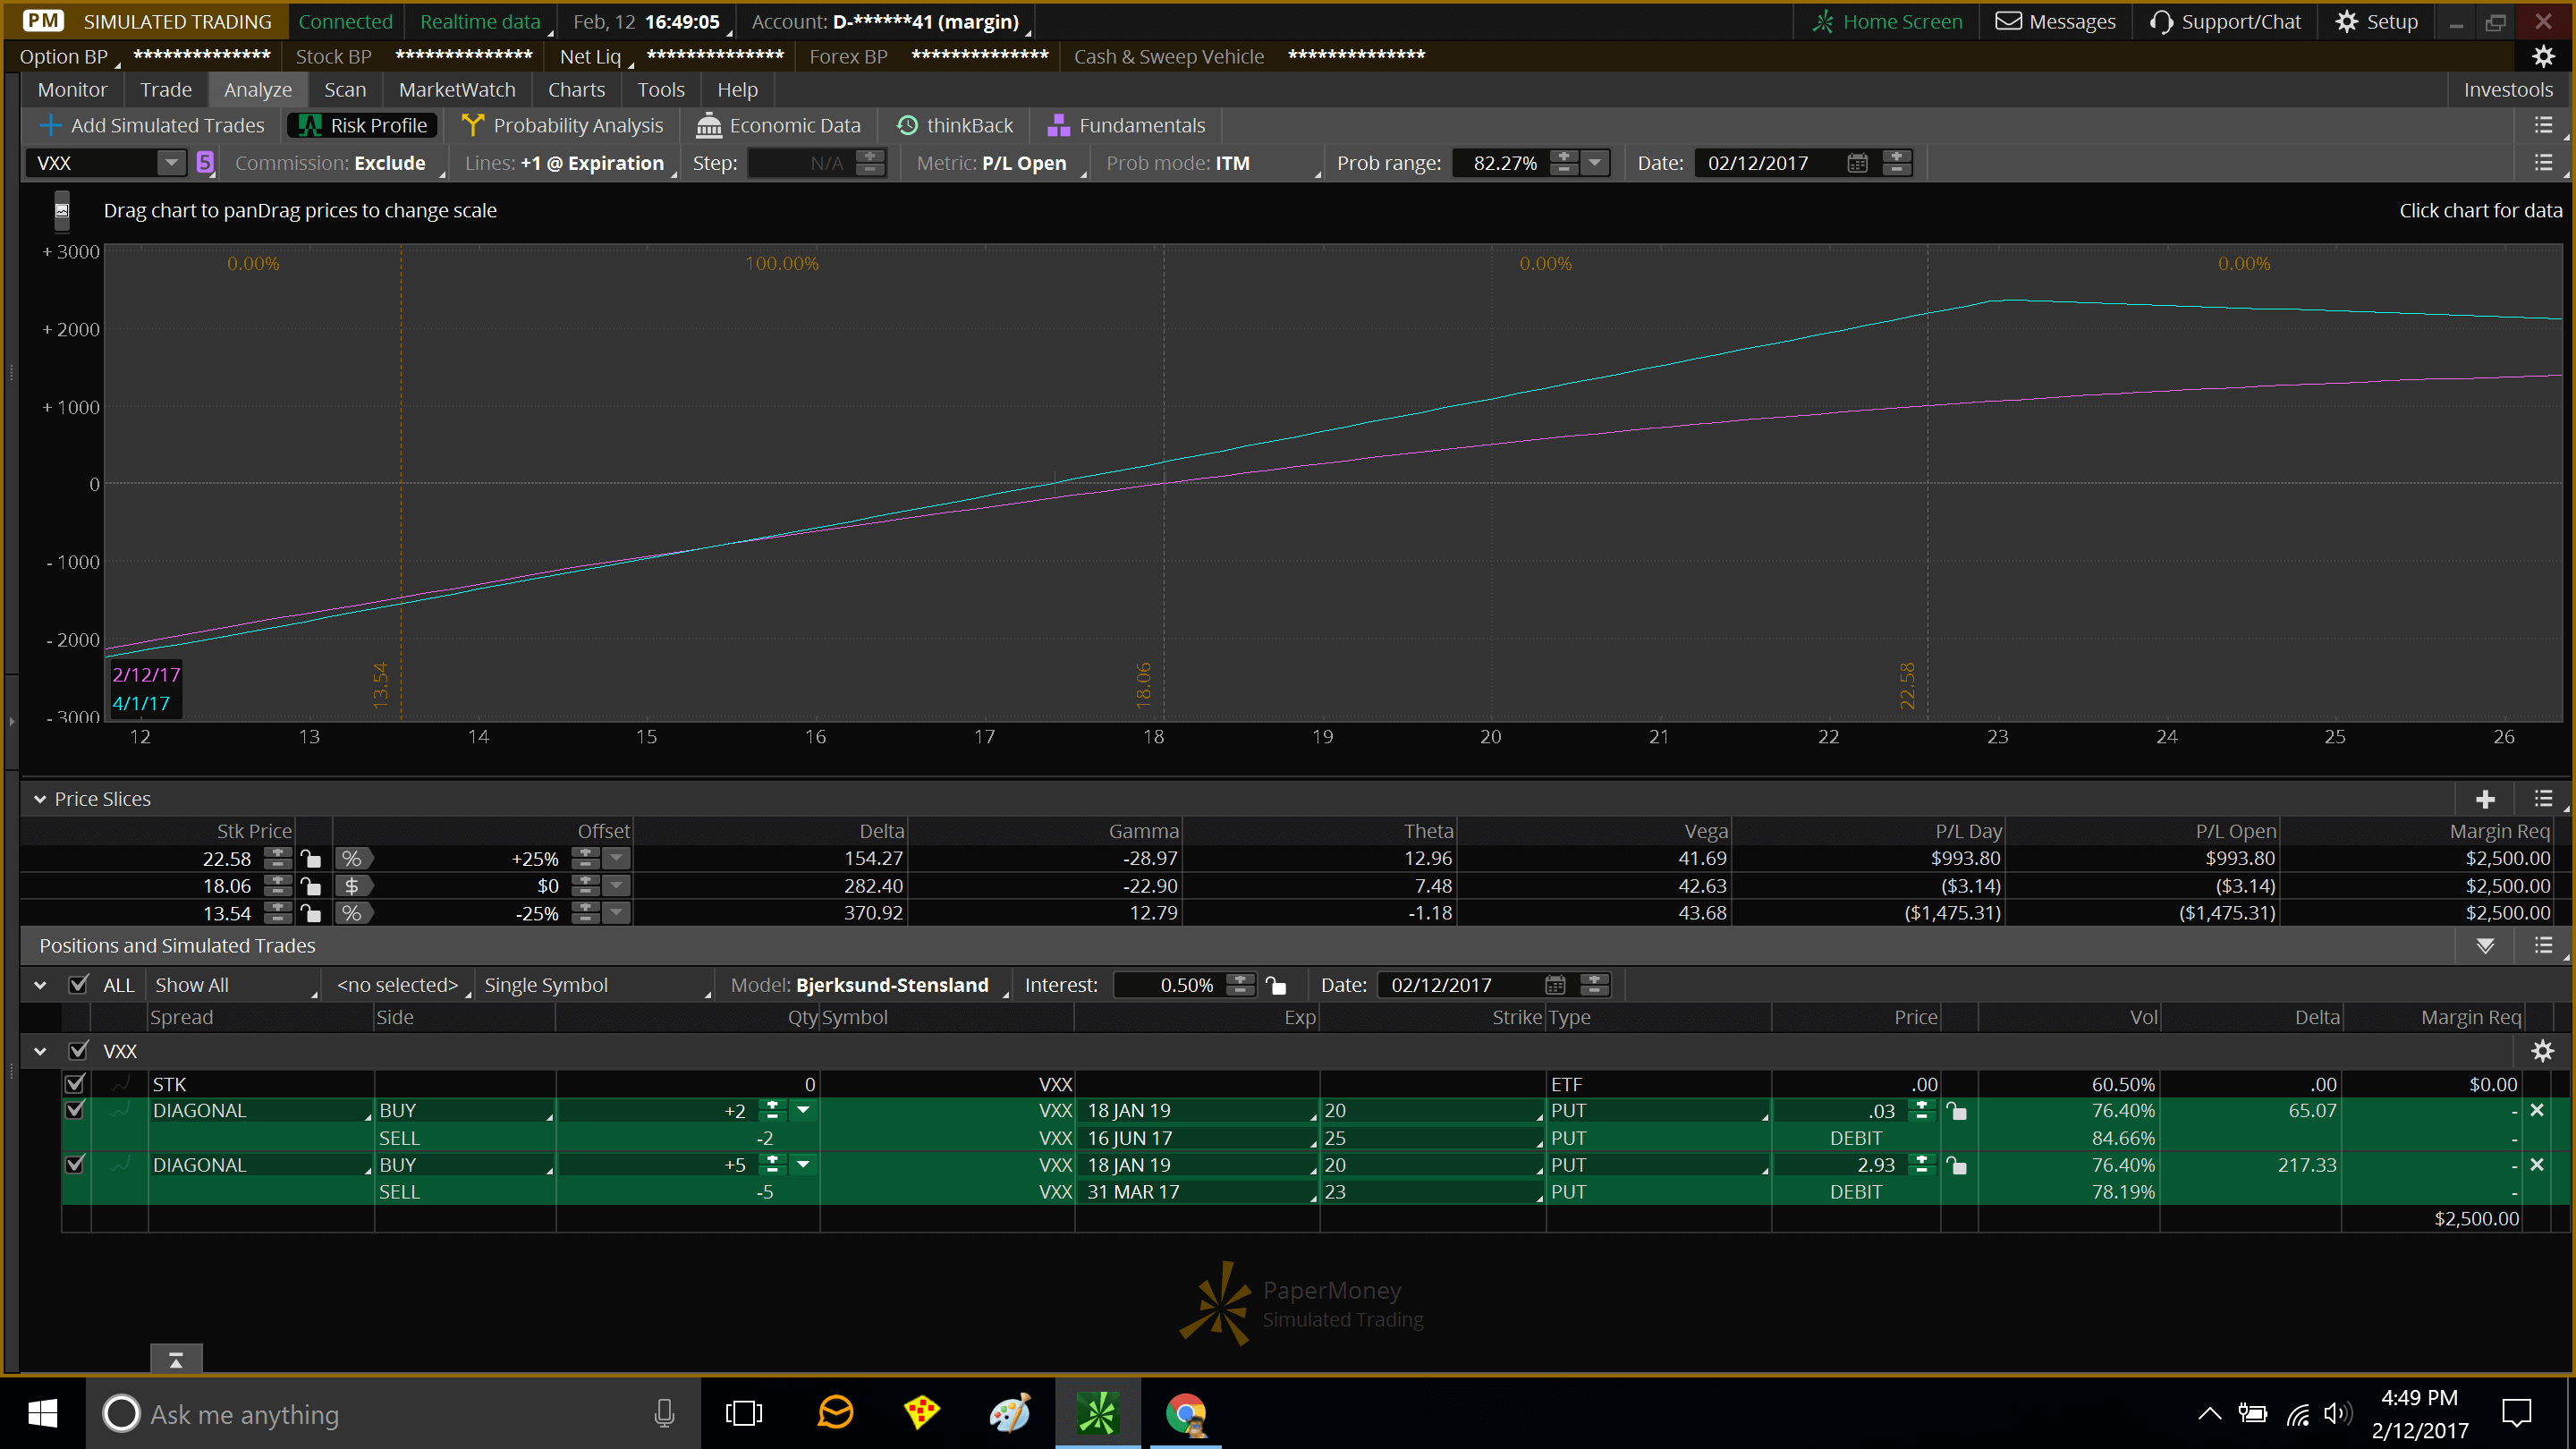Adjust Interest rate stepper
The height and width of the screenshot is (1449, 2576).
(x=1240, y=984)
